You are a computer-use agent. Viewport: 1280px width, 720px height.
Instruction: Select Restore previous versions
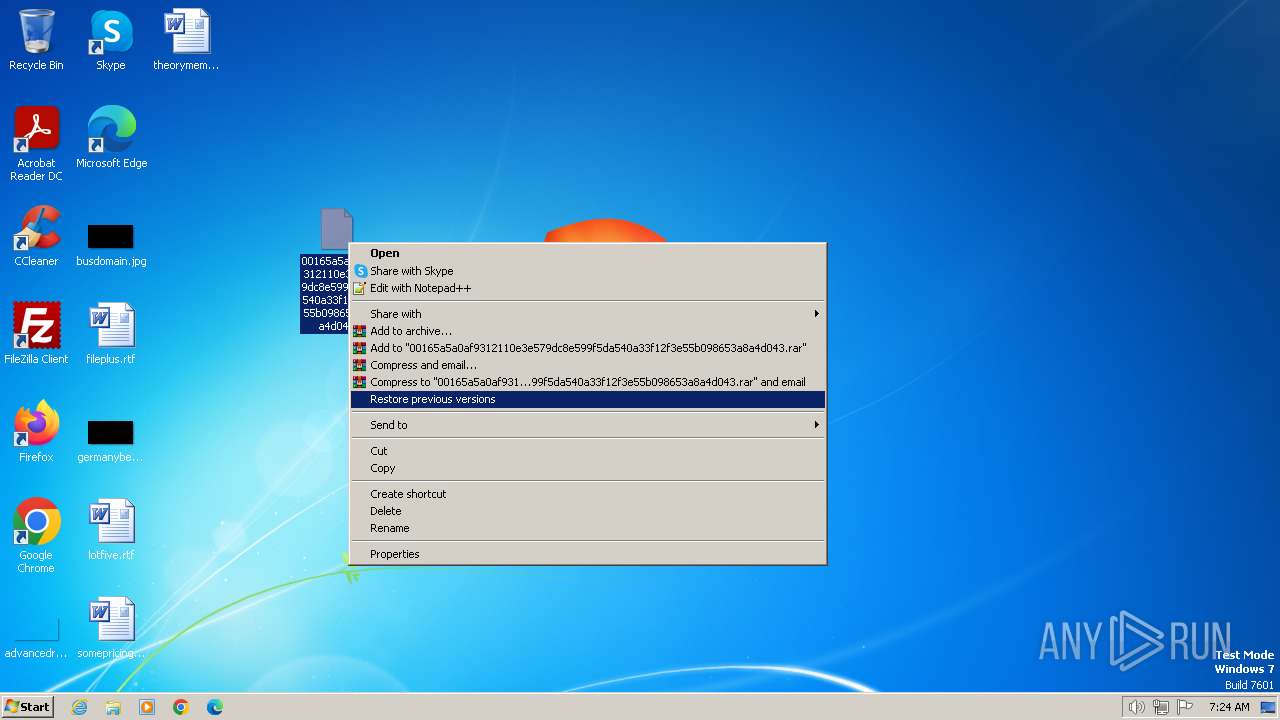(588, 399)
